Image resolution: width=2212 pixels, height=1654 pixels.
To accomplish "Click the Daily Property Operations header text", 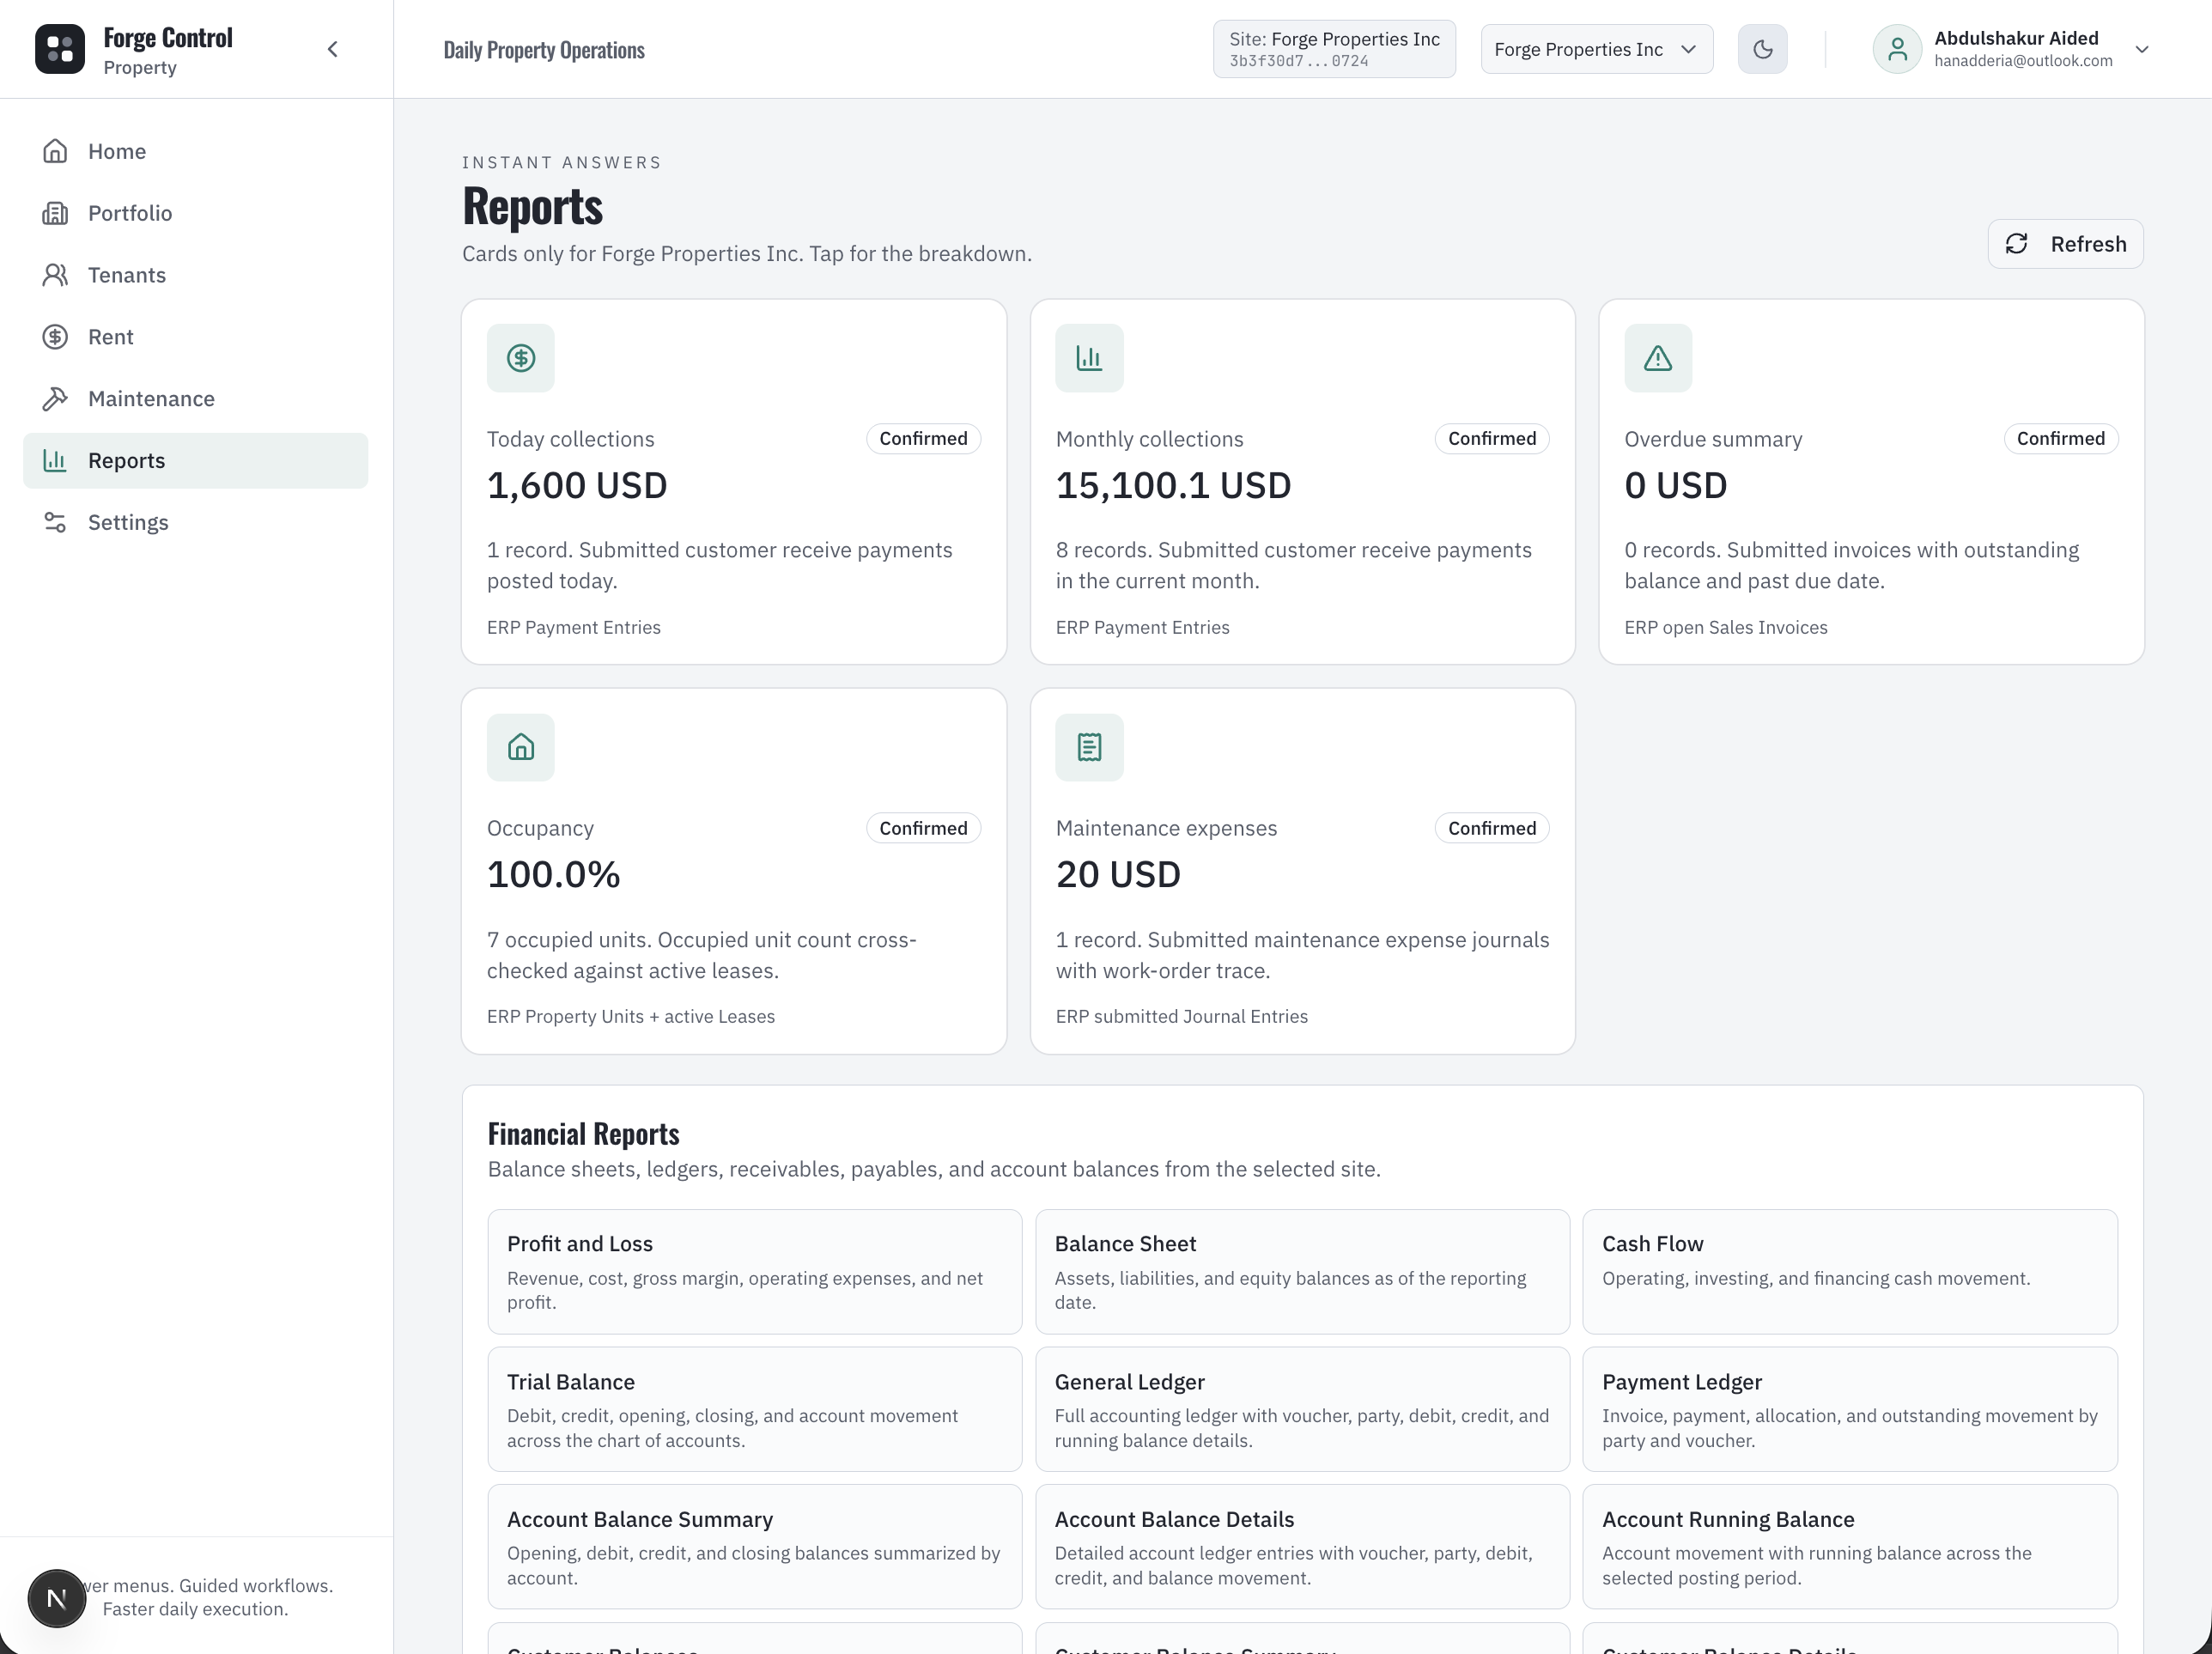I will [544, 50].
